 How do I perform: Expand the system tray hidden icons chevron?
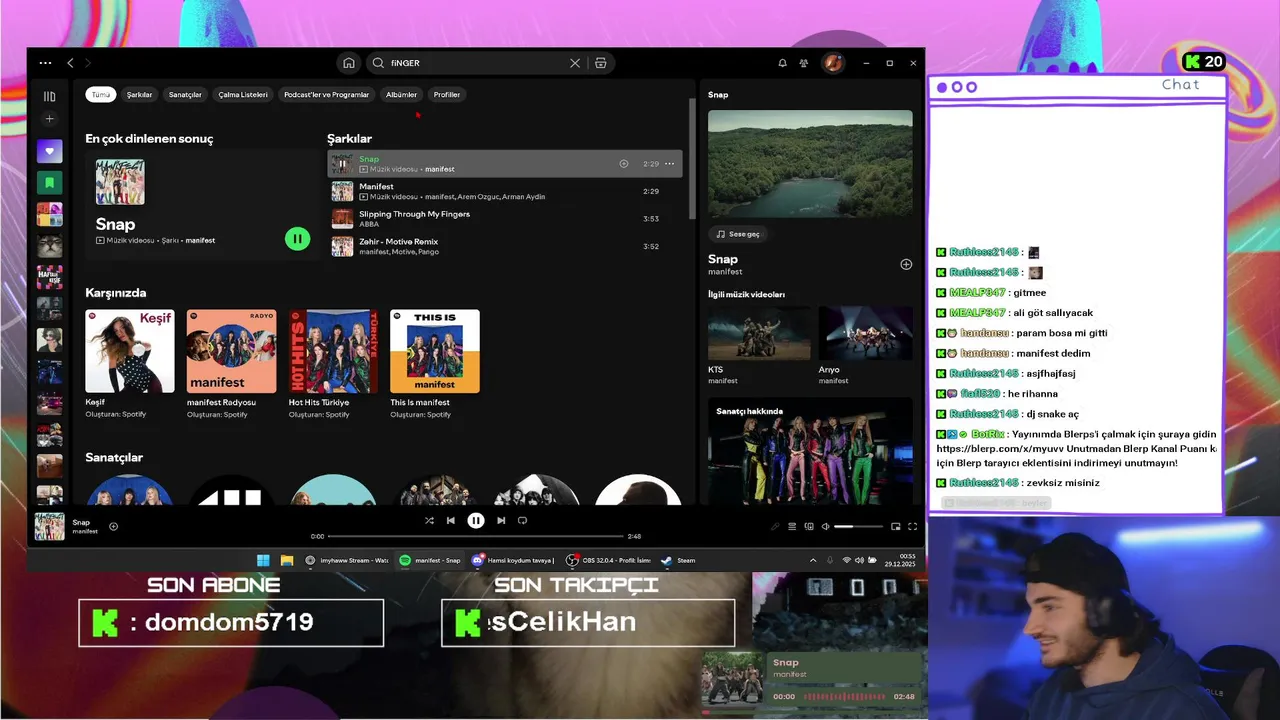(x=812, y=560)
